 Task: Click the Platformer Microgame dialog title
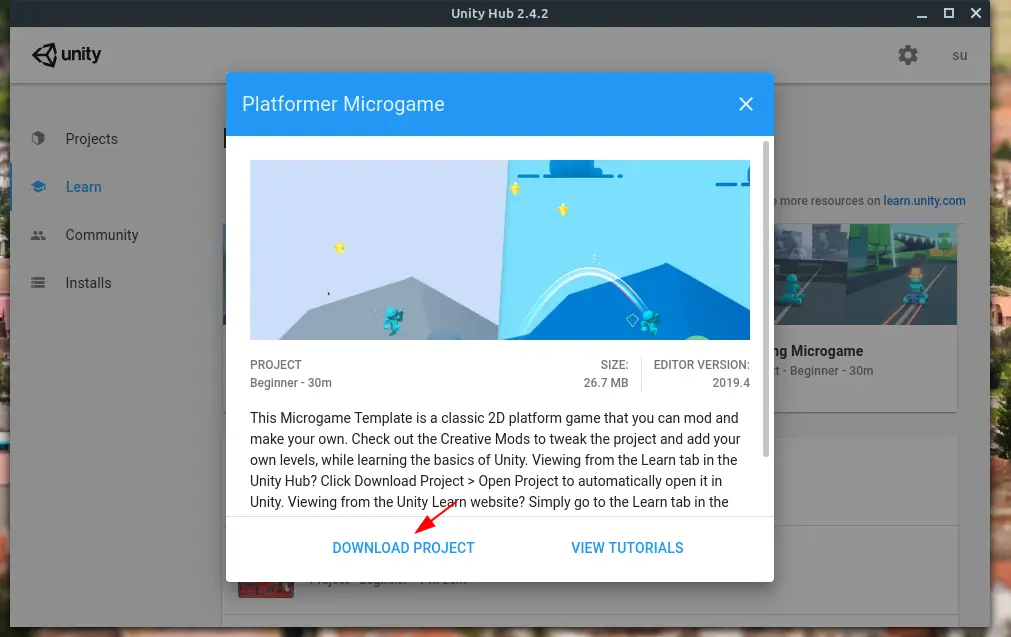point(343,104)
